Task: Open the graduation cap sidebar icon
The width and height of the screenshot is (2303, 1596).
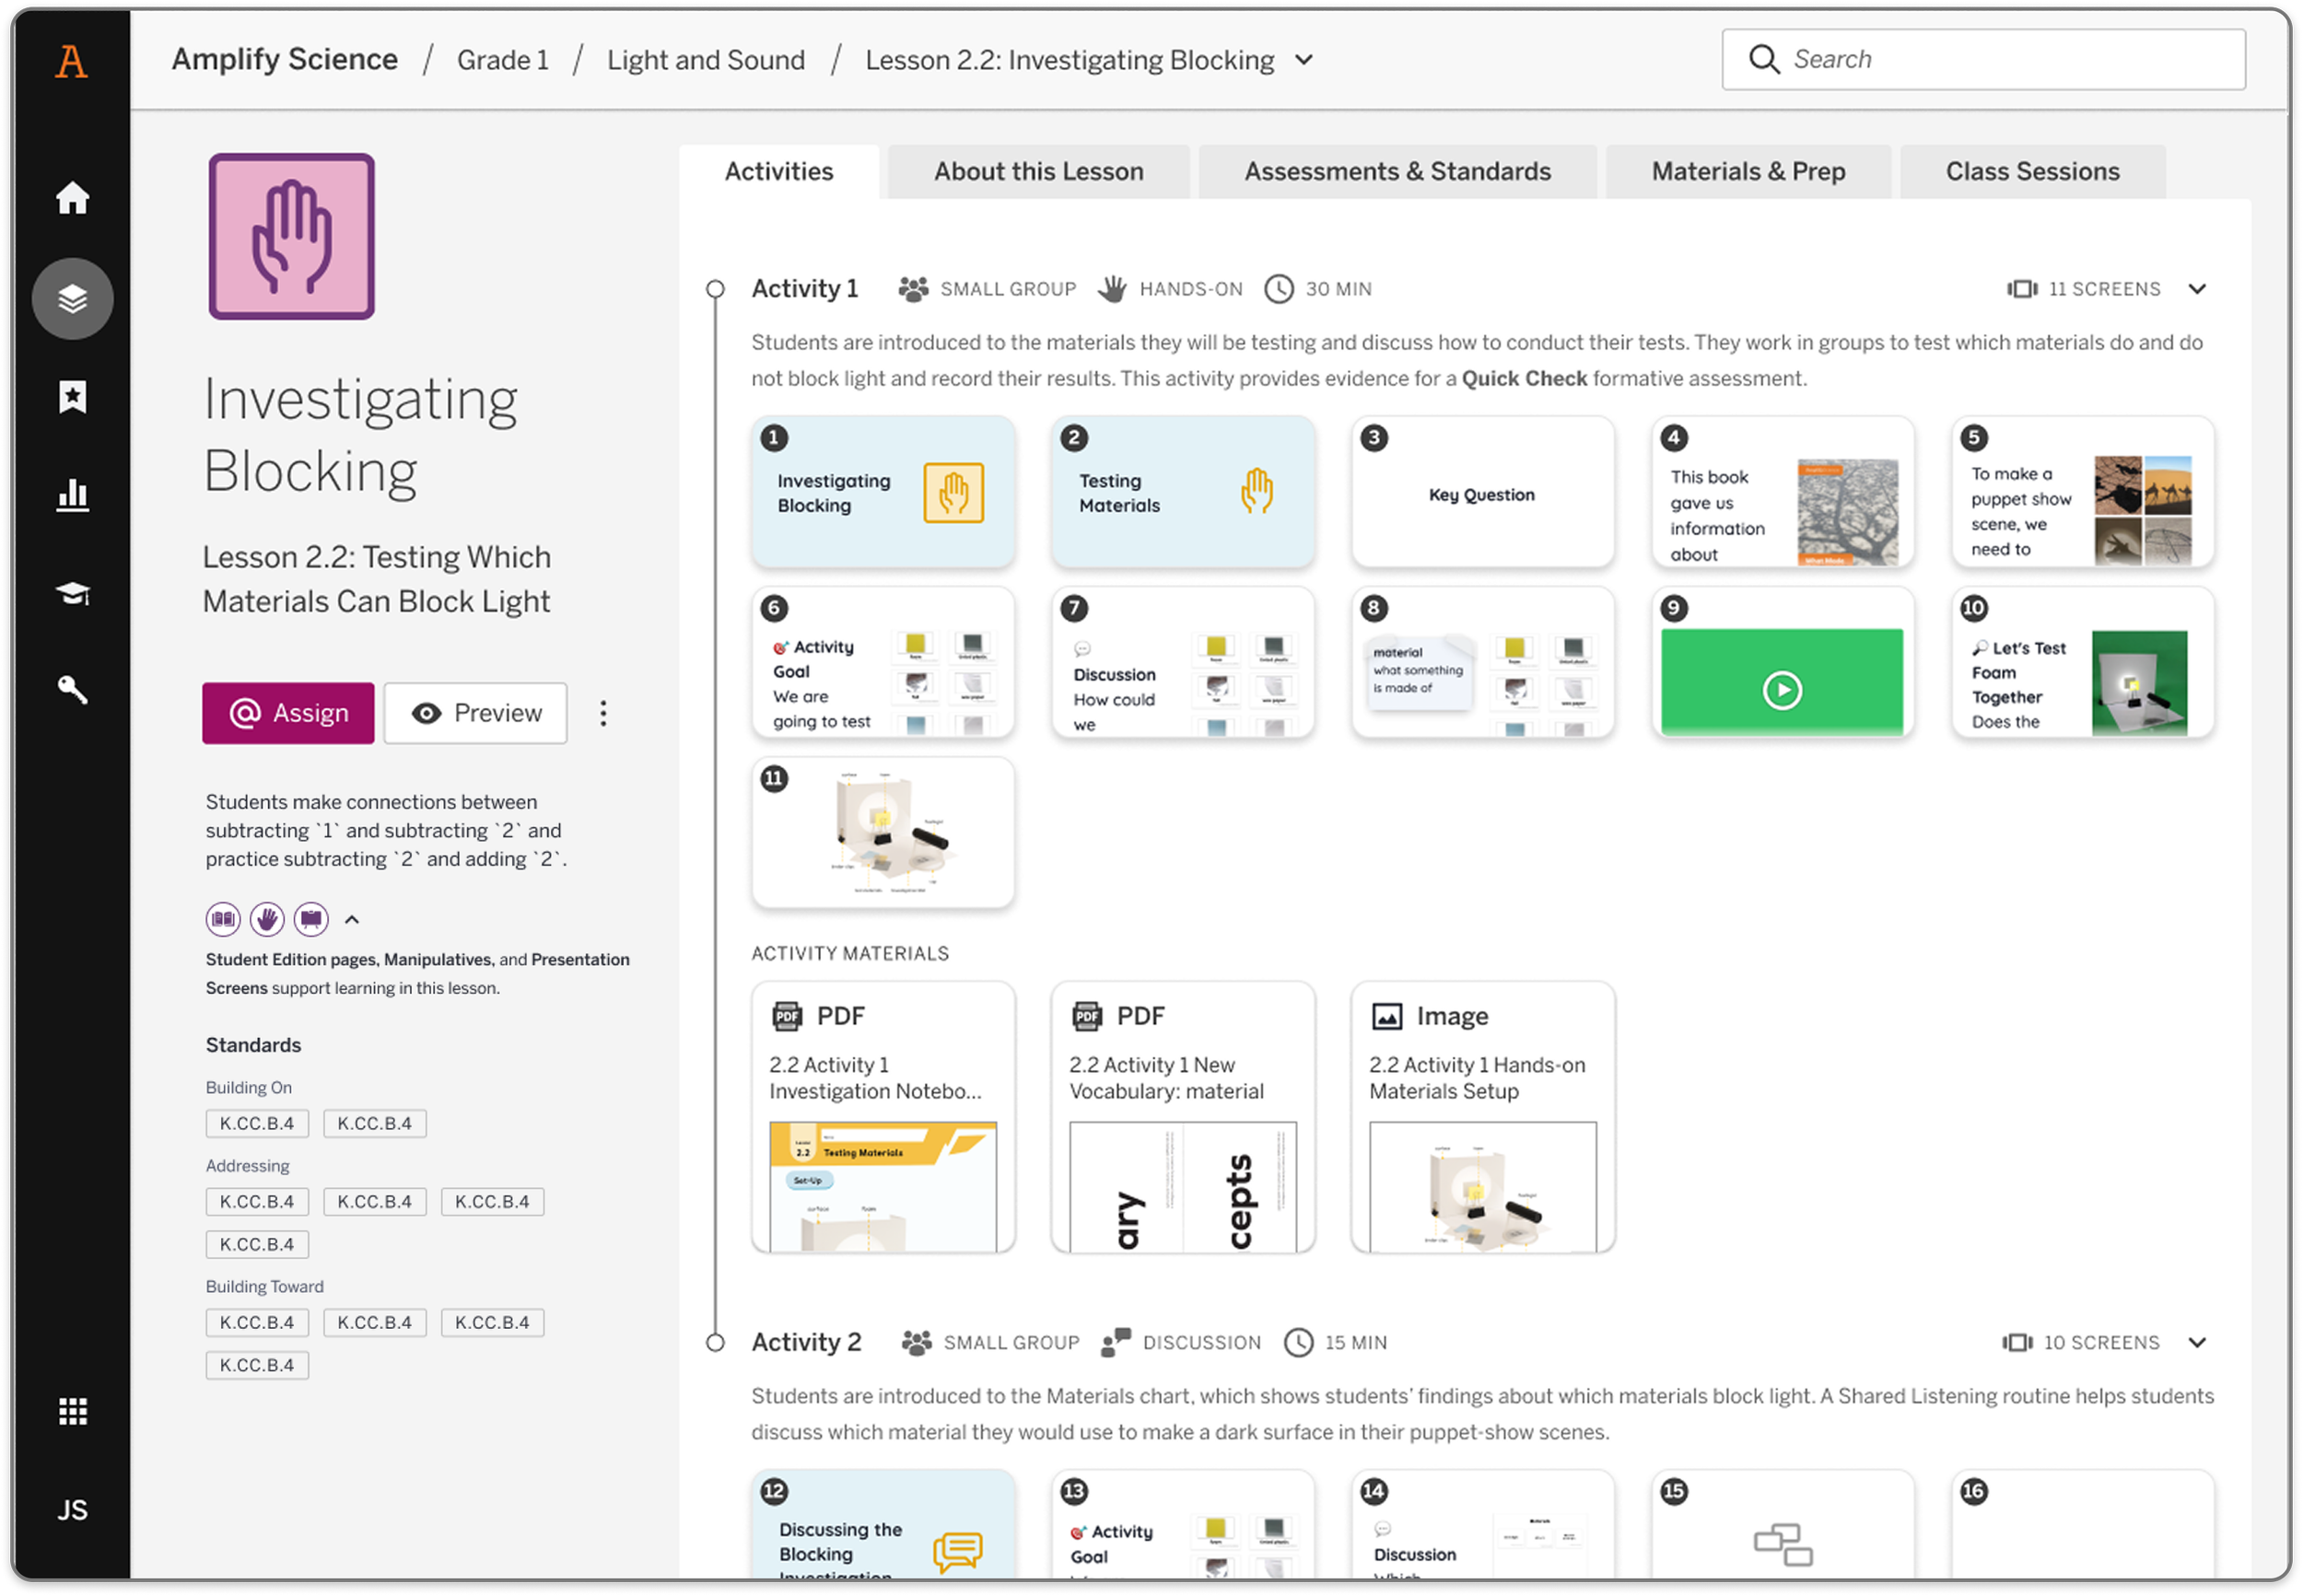Action: click(x=72, y=593)
